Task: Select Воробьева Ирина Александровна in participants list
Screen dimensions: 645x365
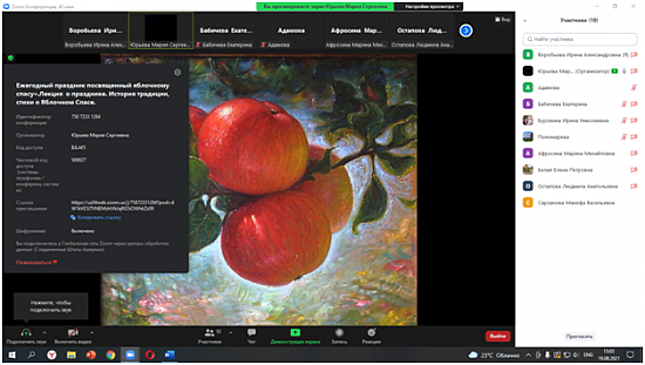Action: tap(580, 55)
